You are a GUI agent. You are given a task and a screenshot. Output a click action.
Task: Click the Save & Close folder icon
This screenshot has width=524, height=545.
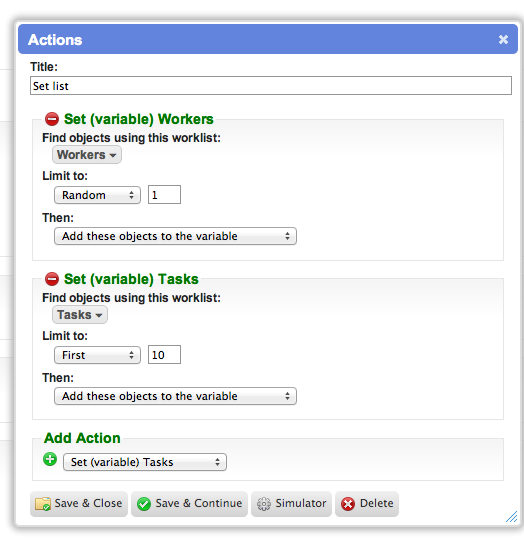43,504
